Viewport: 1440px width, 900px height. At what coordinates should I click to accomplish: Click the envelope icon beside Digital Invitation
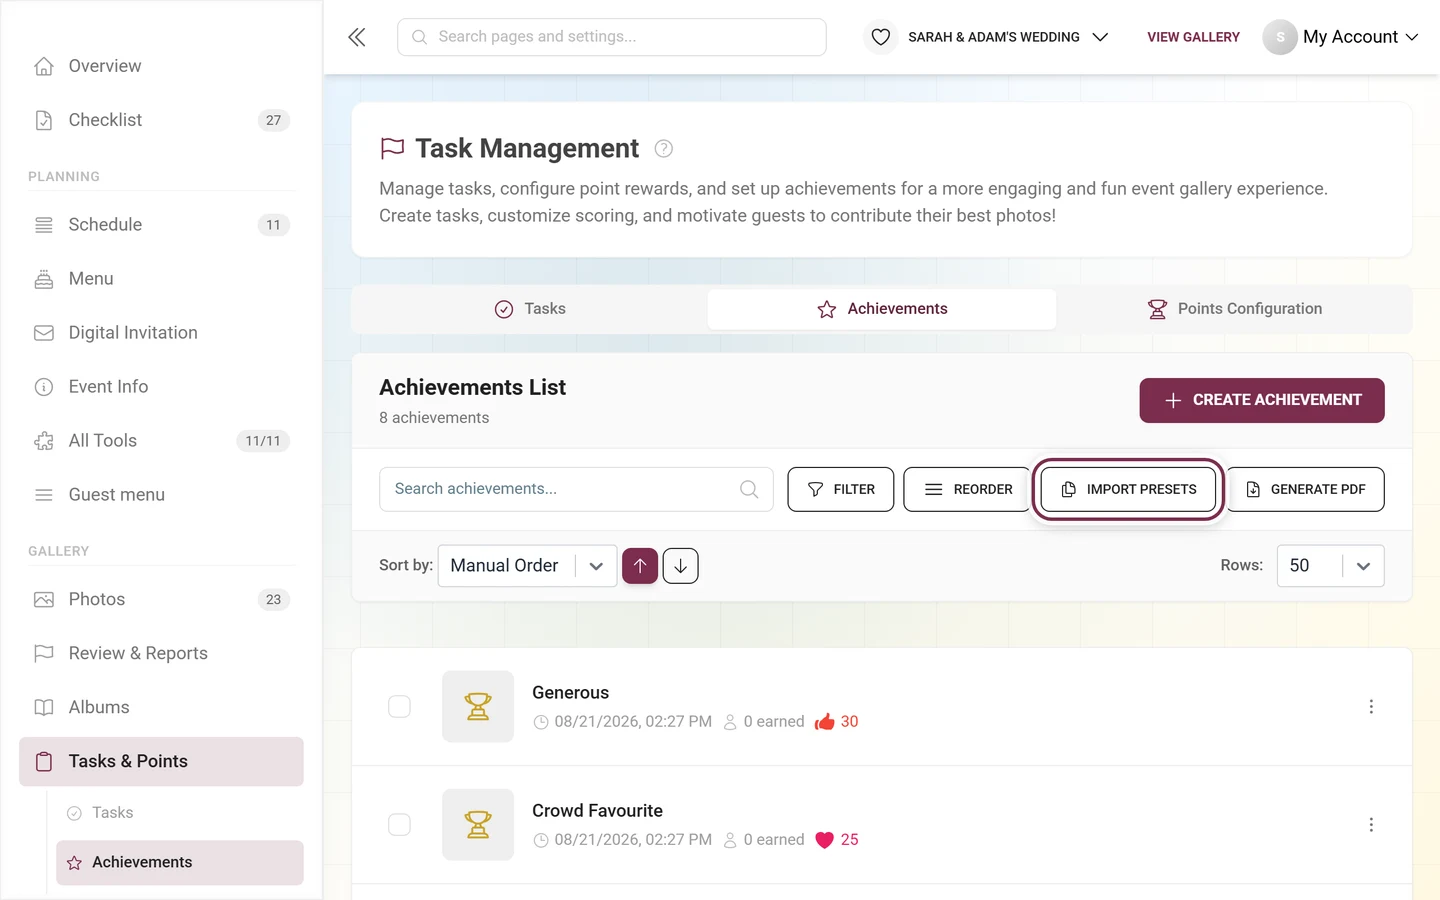pyautogui.click(x=44, y=333)
